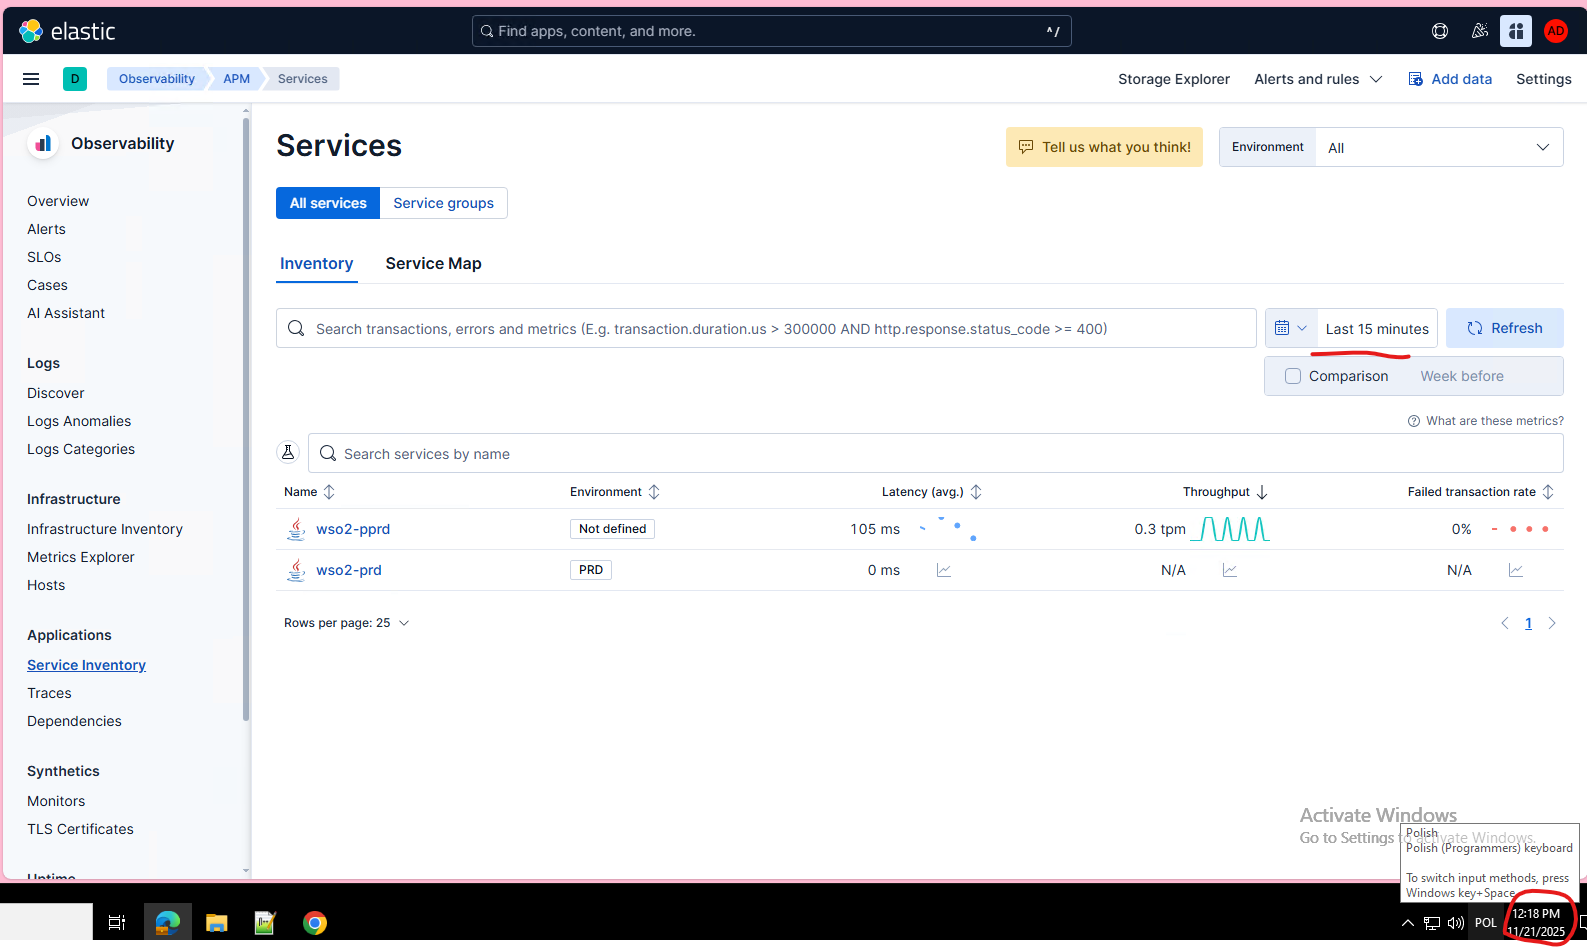Focus the transactions, errors and metrics query bar
Viewport: 1587px width, 947px height.
coord(766,328)
